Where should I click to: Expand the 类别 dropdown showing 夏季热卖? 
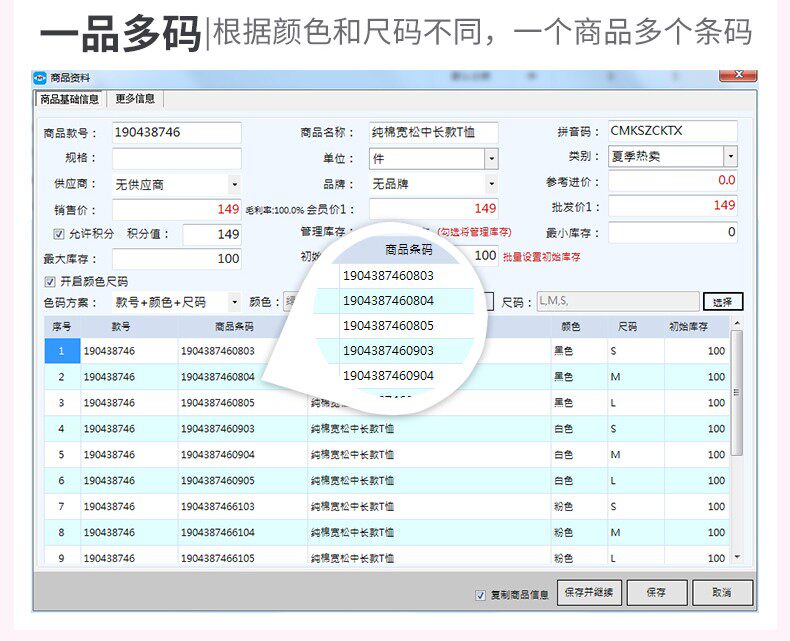[730, 156]
